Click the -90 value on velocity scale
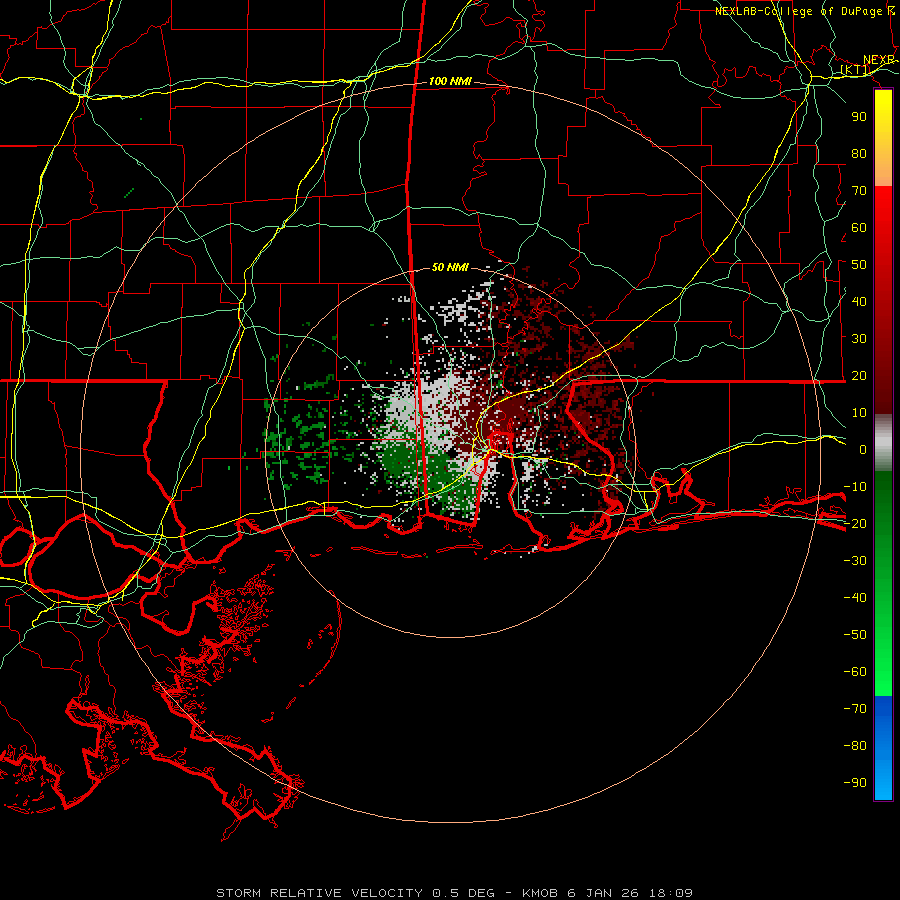Screen dimensions: 900x900 pyautogui.click(x=855, y=783)
